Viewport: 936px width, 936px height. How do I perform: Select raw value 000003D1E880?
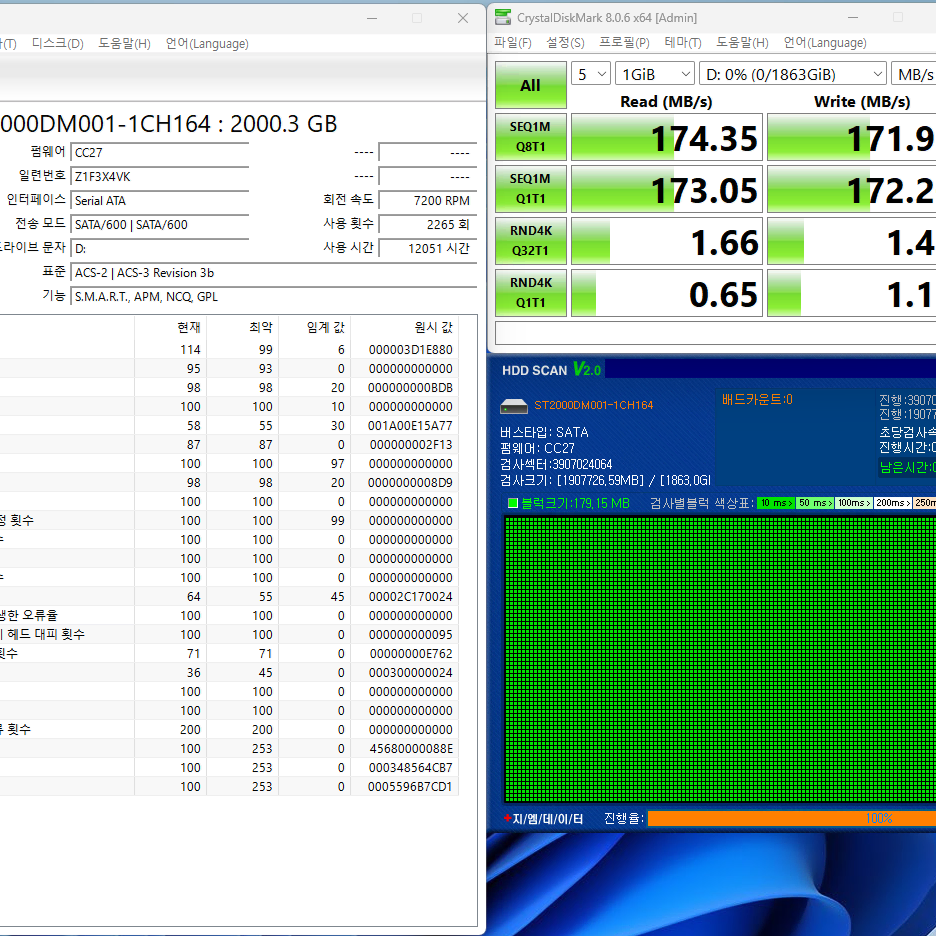click(410, 349)
